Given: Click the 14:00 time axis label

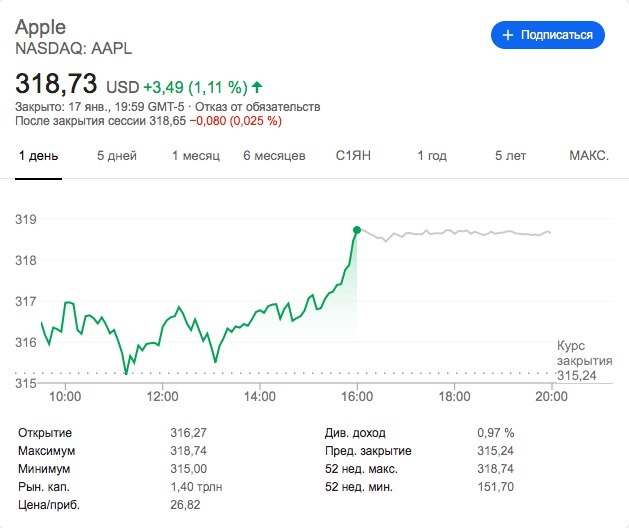Looking at the screenshot, I should (x=260, y=396).
